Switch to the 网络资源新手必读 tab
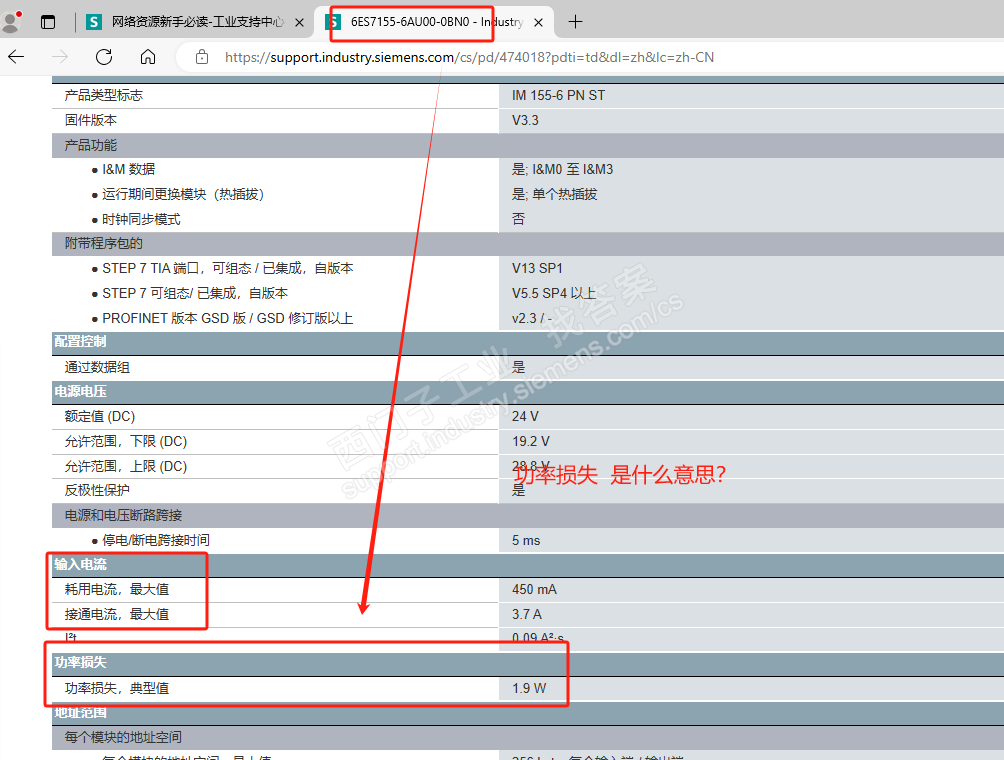 [197, 22]
